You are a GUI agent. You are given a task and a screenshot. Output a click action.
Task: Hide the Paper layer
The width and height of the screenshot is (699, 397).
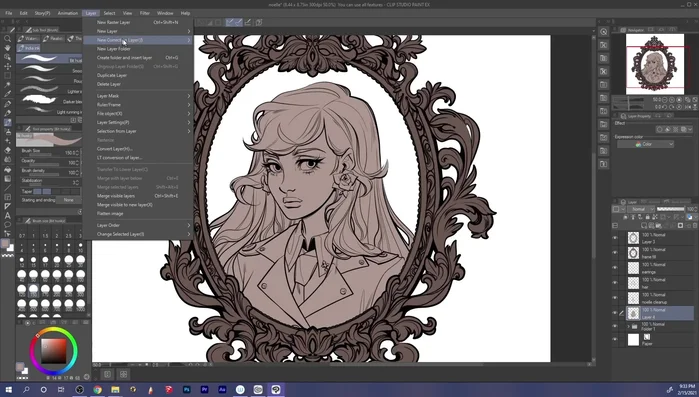click(615, 340)
